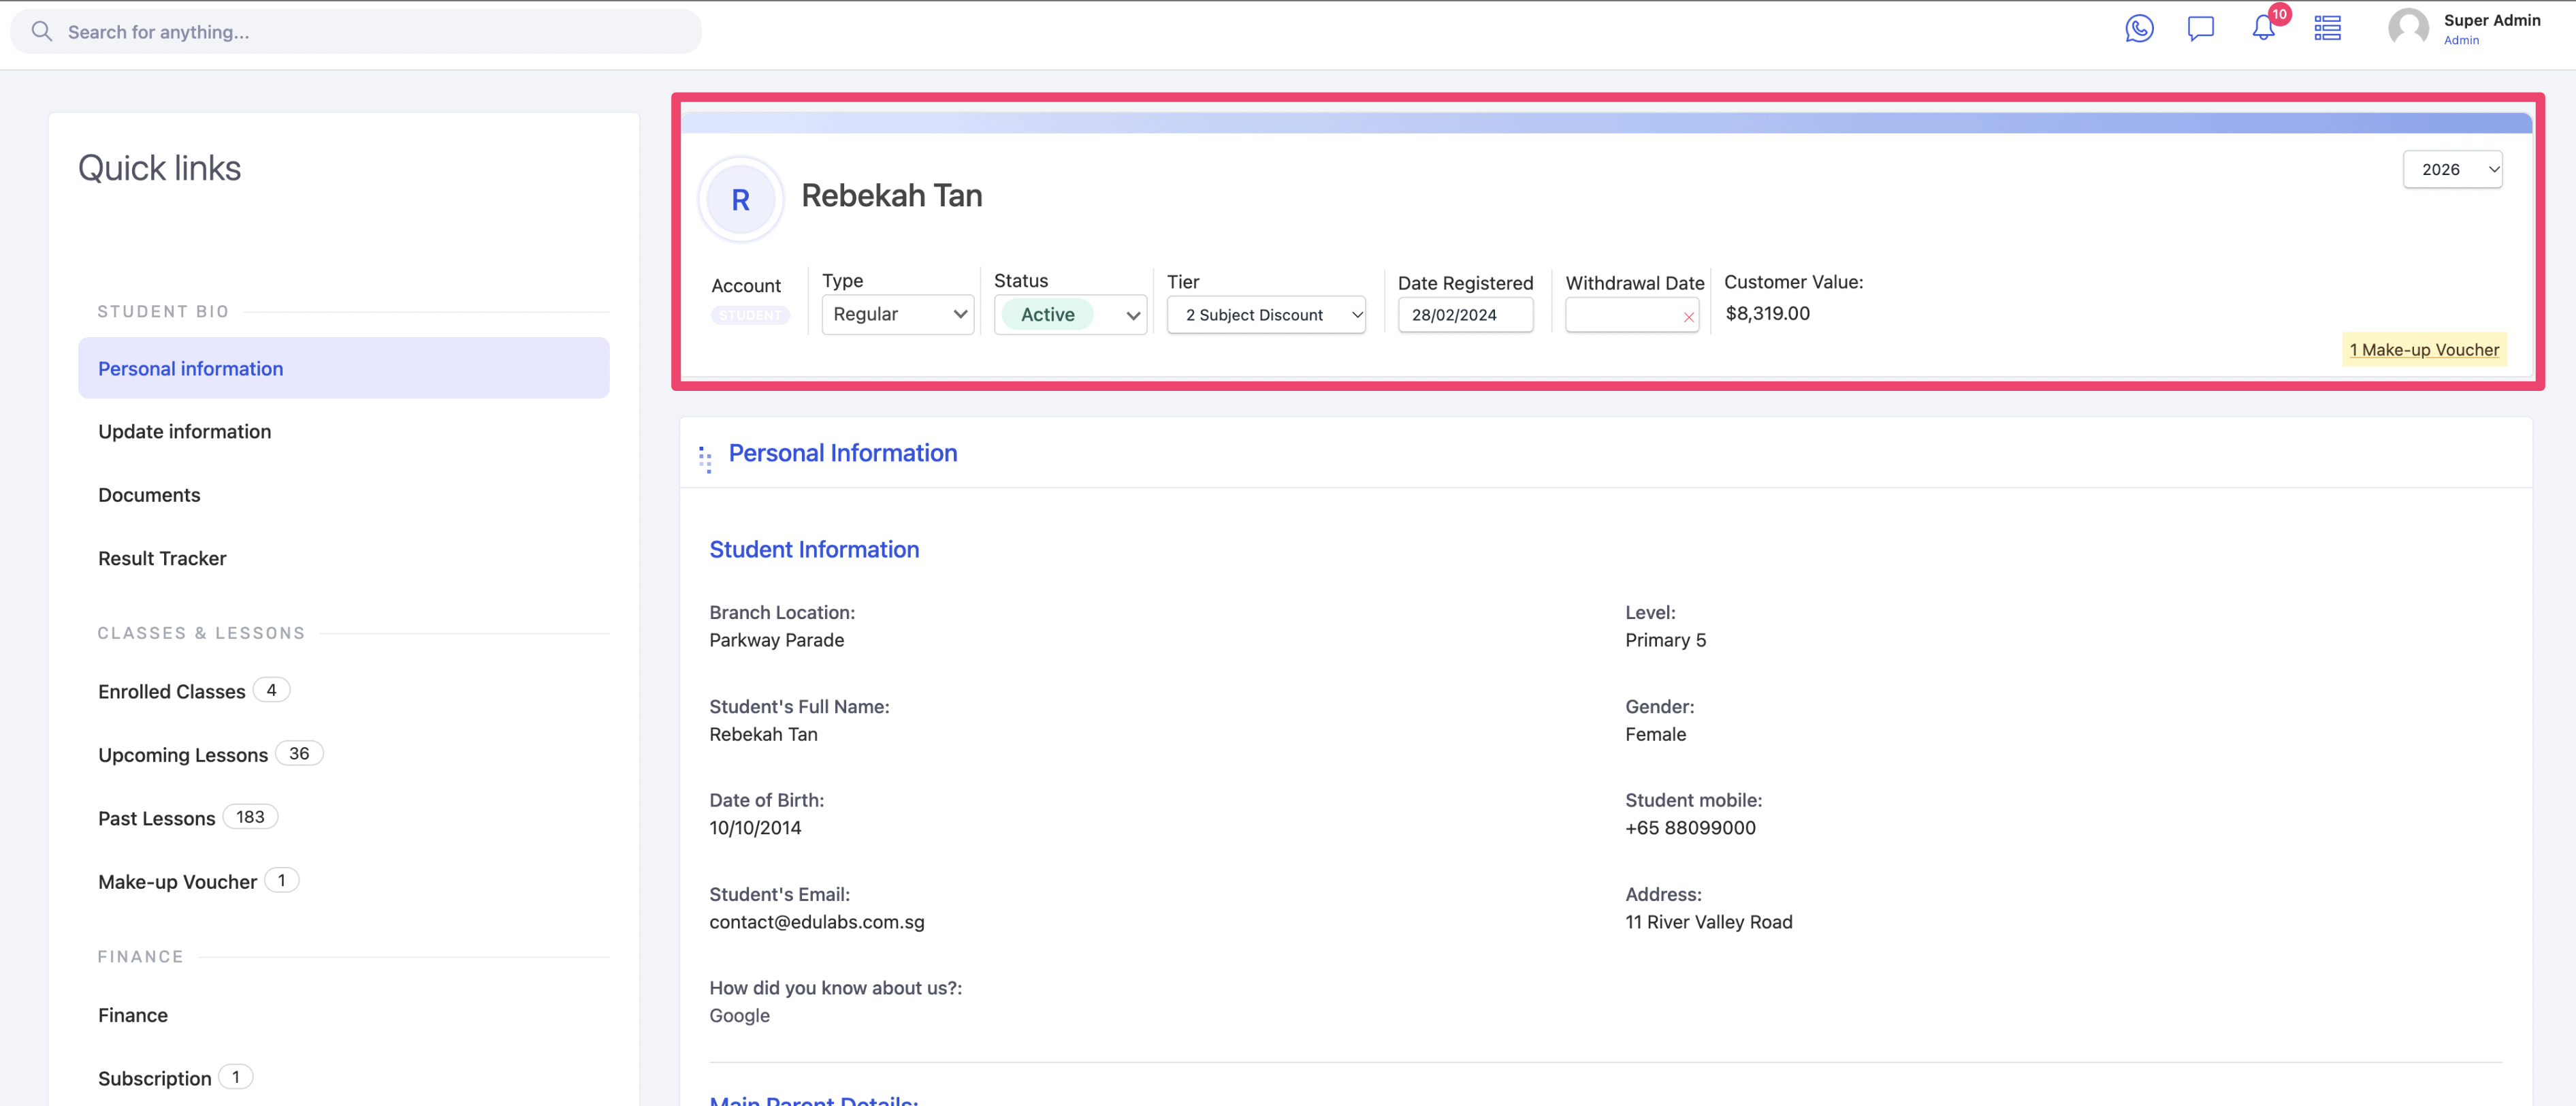Open Result Tracker section
Viewport: 2576px width, 1106px height.
coord(162,558)
